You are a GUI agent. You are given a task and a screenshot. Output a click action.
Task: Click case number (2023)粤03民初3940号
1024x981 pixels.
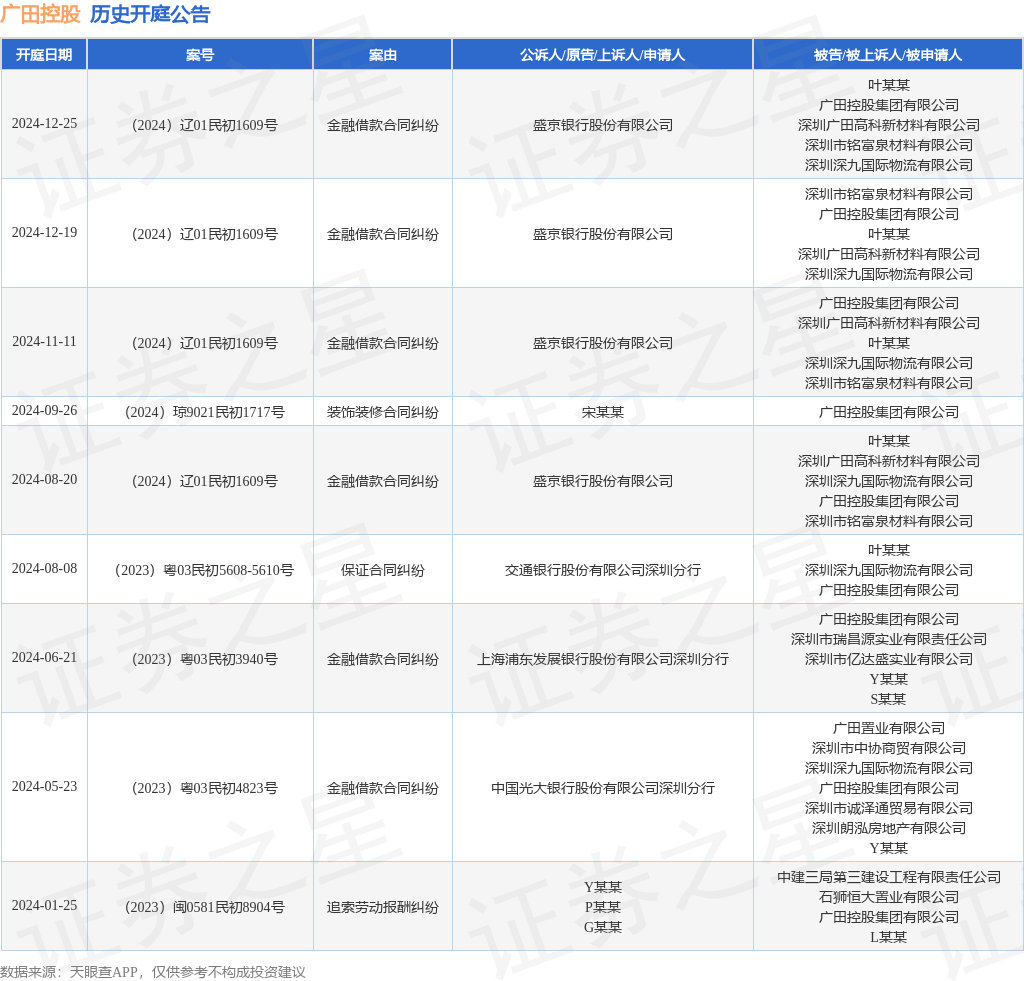tap(204, 660)
